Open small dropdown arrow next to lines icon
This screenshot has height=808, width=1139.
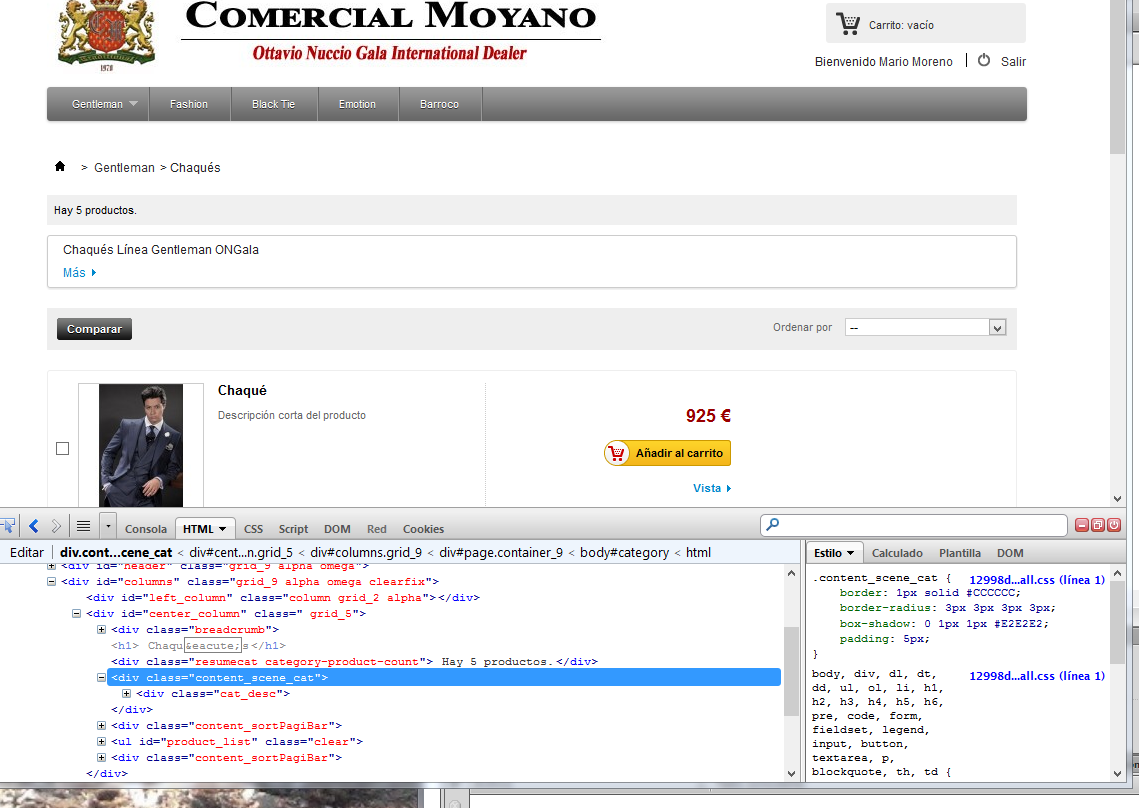click(x=108, y=526)
